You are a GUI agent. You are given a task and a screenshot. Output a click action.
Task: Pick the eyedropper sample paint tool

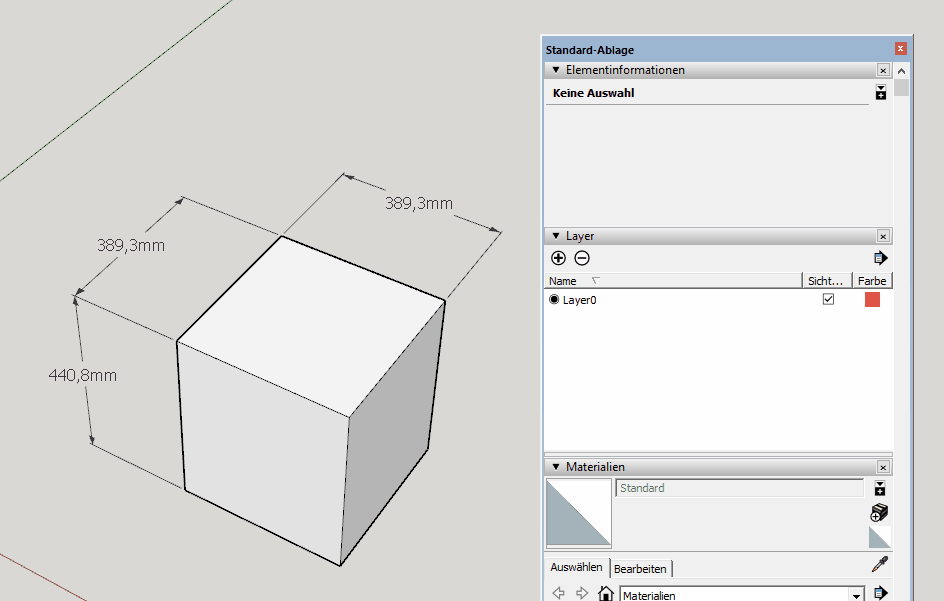tap(880, 565)
